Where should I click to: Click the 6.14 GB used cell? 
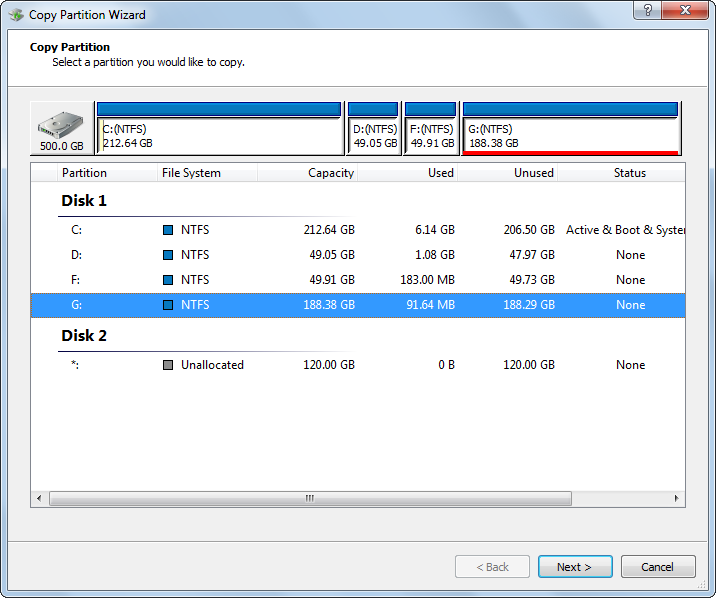coord(435,230)
